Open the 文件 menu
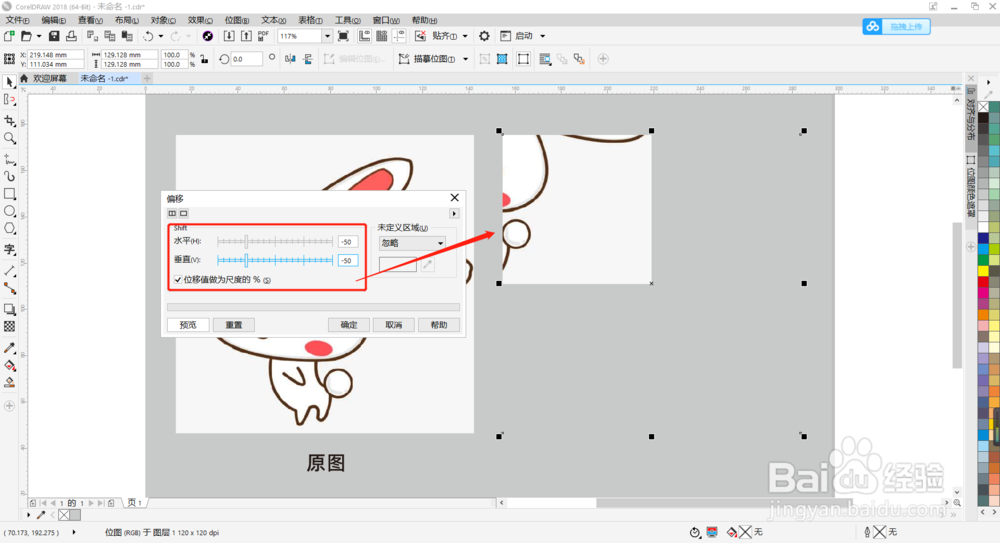 [17, 20]
